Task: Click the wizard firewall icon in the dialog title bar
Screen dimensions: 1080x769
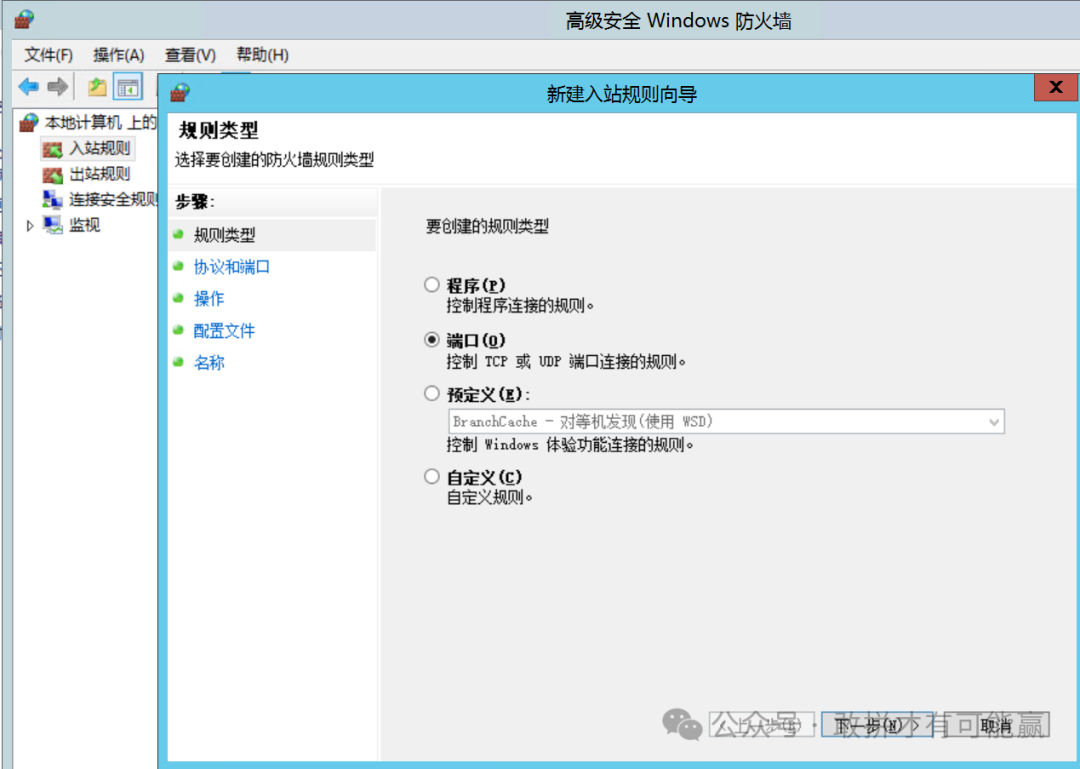Action: pyautogui.click(x=180, y=92)
